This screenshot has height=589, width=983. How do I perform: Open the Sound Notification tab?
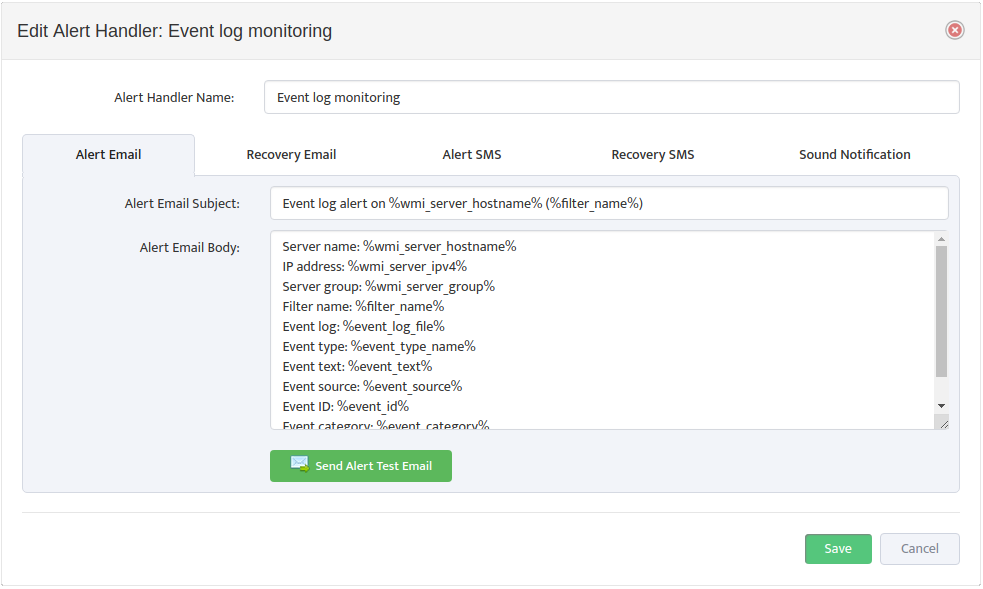pyautogui.click(x=854, y=155)
